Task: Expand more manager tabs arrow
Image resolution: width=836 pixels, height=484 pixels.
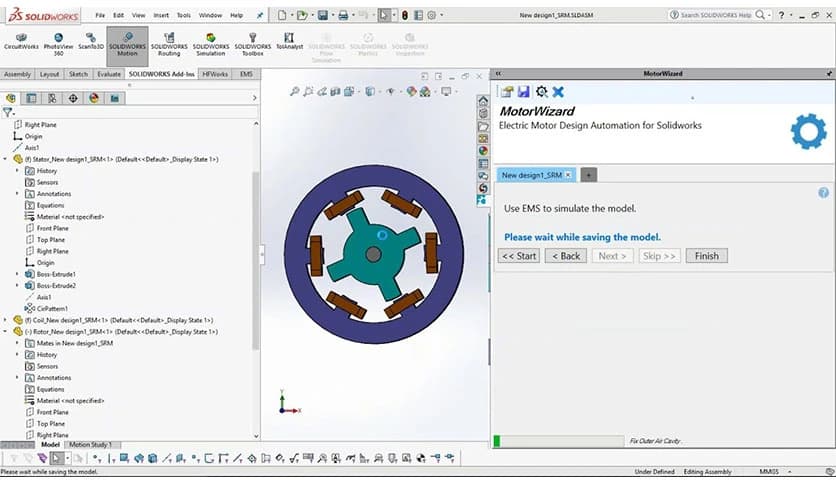Action: click(254, 98)
